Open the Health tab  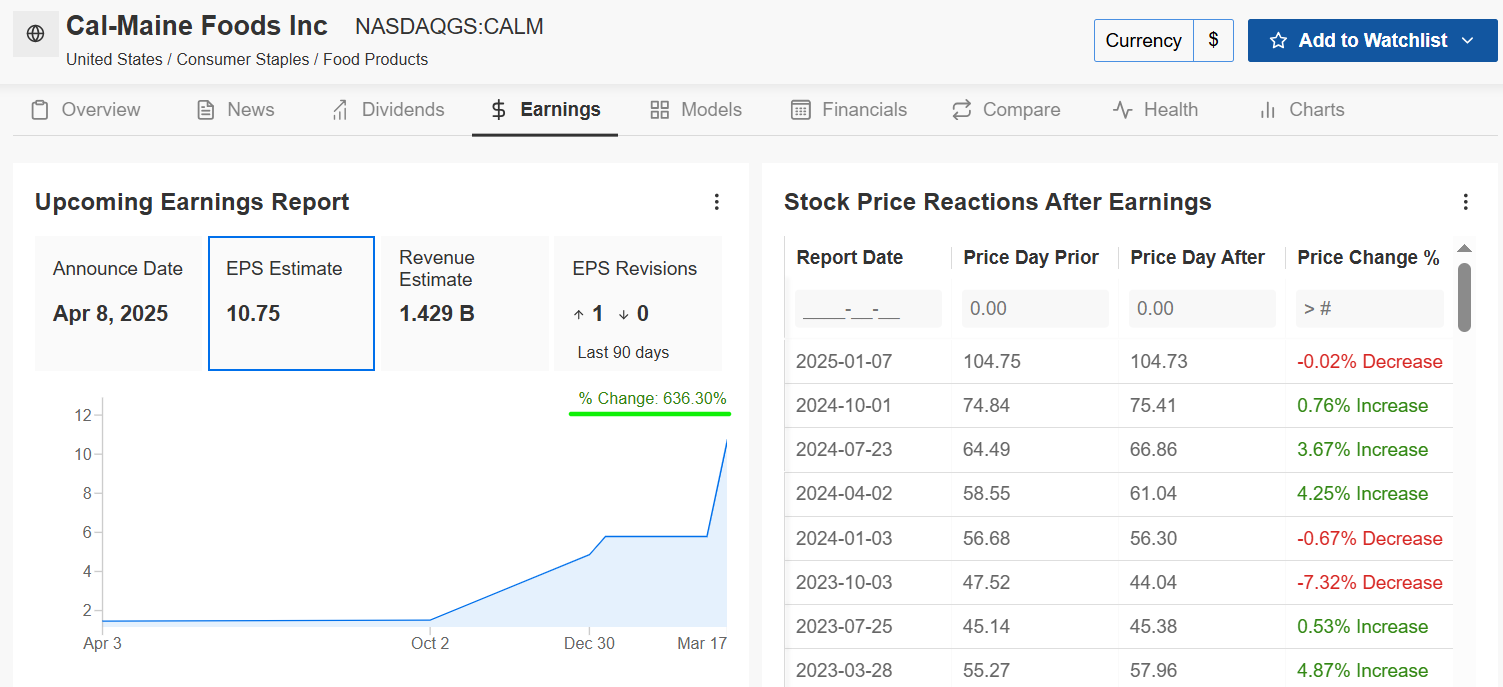pyautogui.click(x=1155, y=110)
